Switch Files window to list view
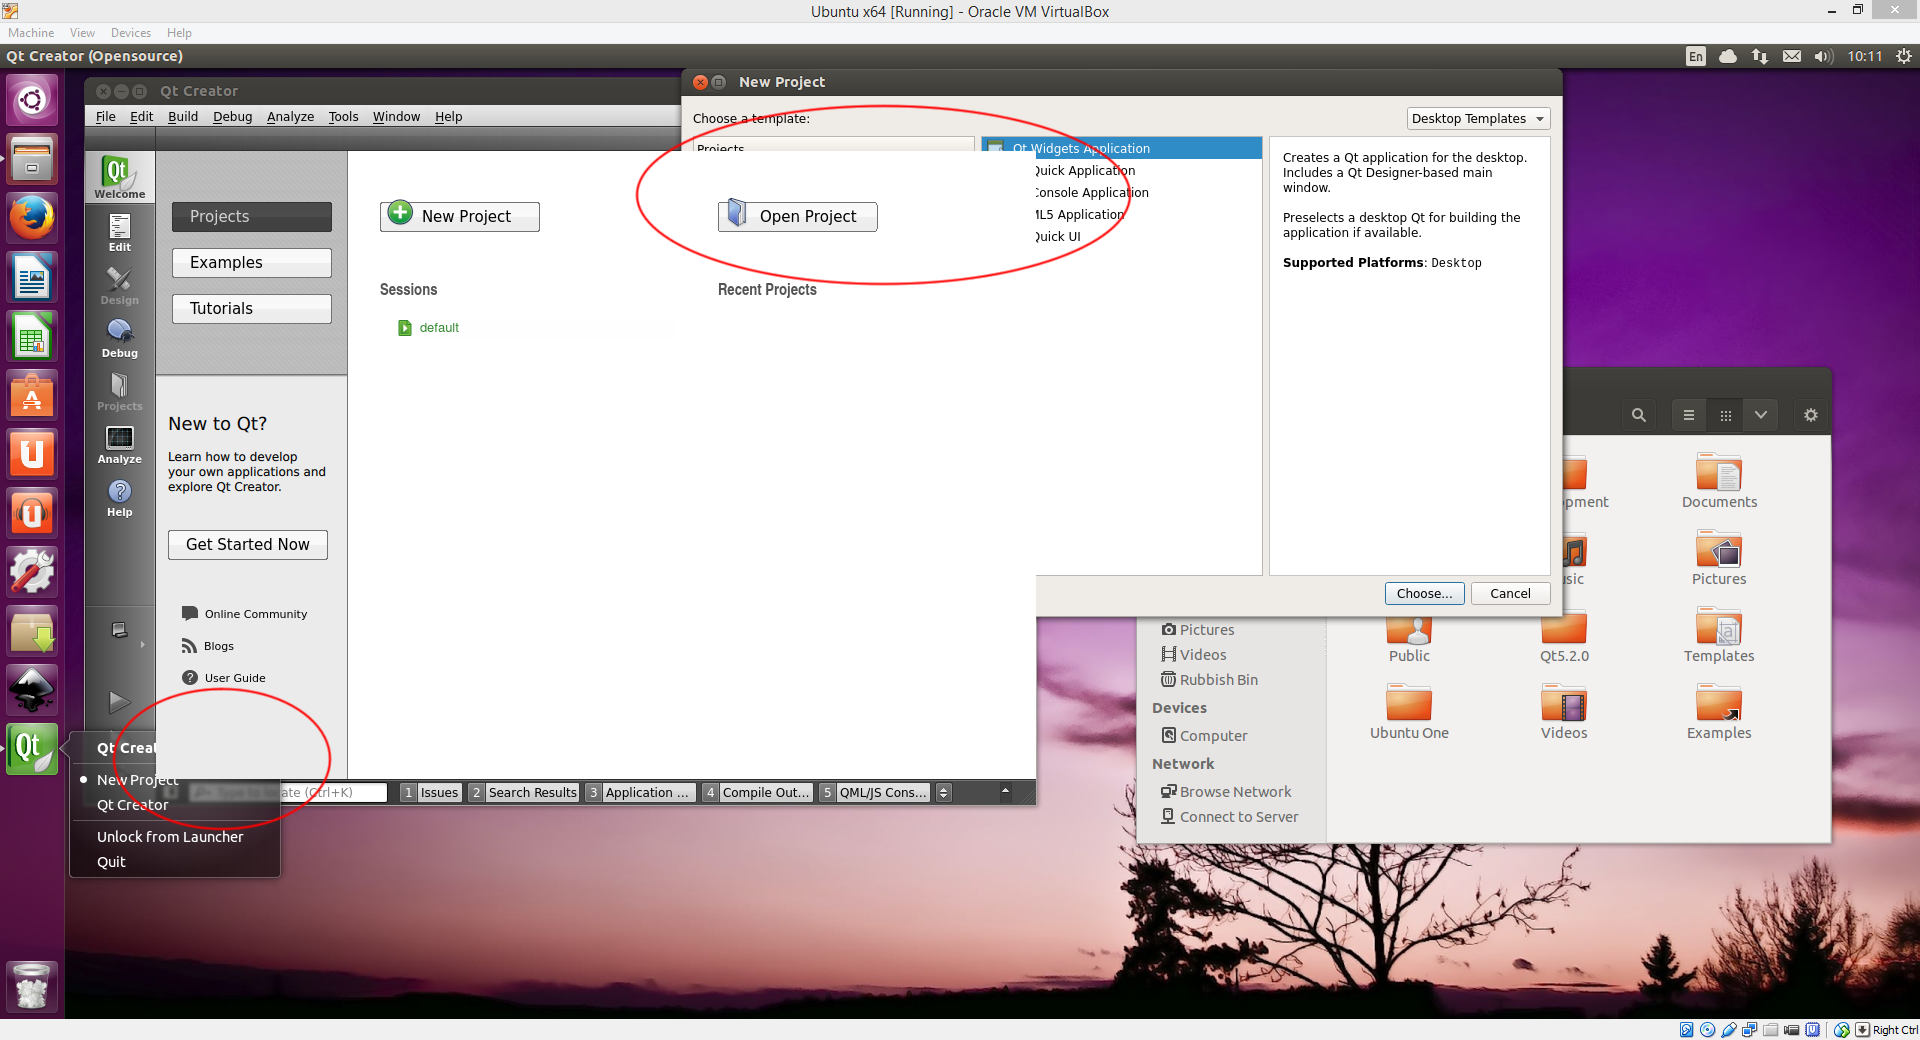The width and height of the screenshot is (1920, 1040). [1689, 415]
